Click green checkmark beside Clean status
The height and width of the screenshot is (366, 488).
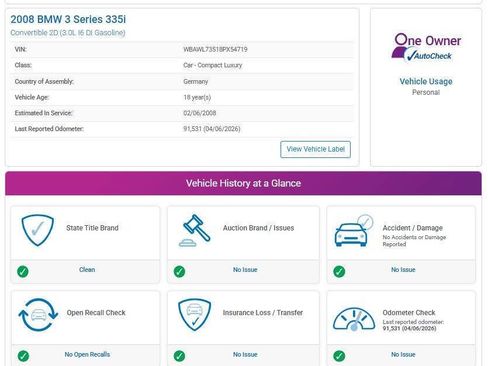click(23, 271)
